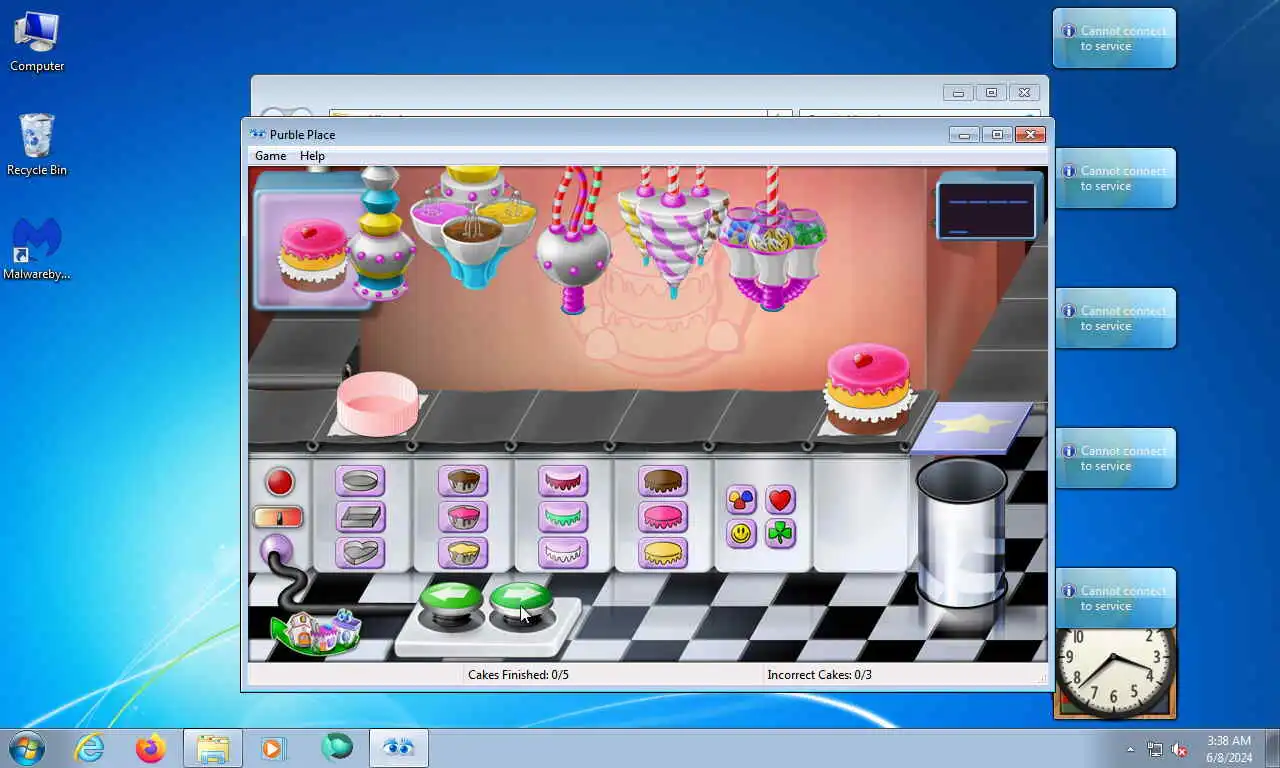Open the Computer desktop icon
1280x768 pixels.
pos(37,43)
